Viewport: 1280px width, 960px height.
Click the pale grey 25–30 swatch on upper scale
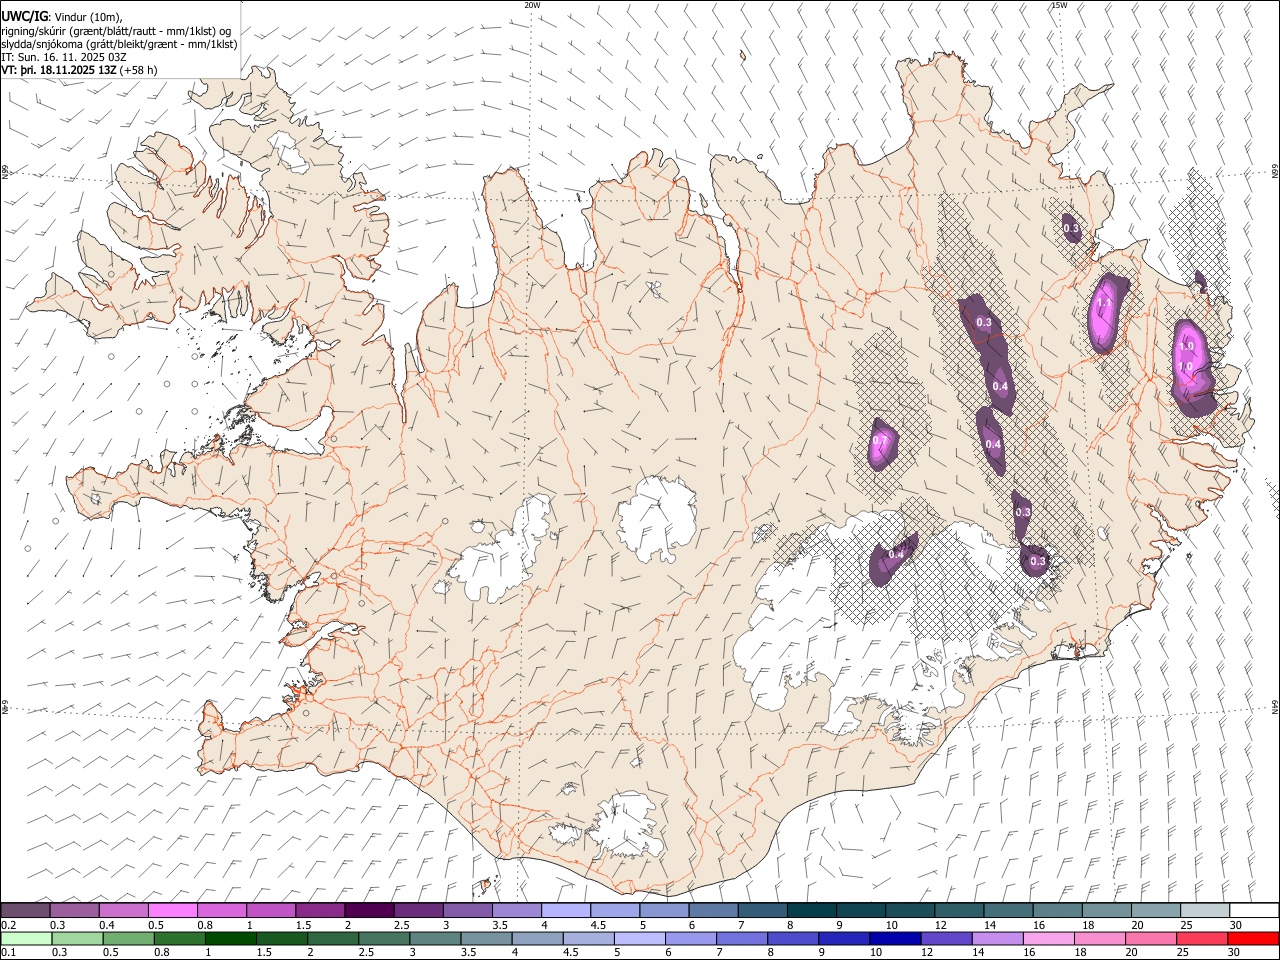1204,910
